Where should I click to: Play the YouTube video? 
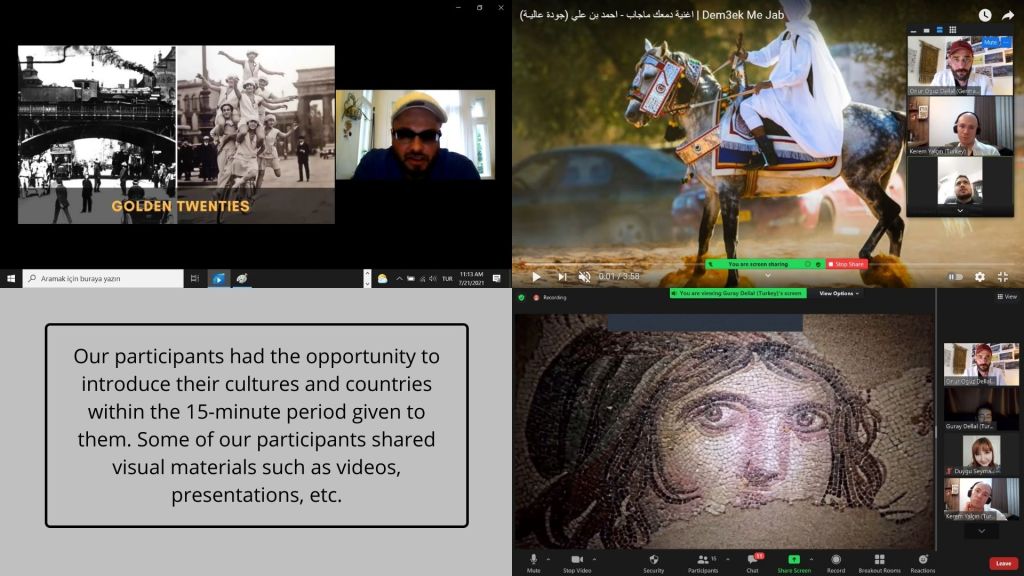536,277
